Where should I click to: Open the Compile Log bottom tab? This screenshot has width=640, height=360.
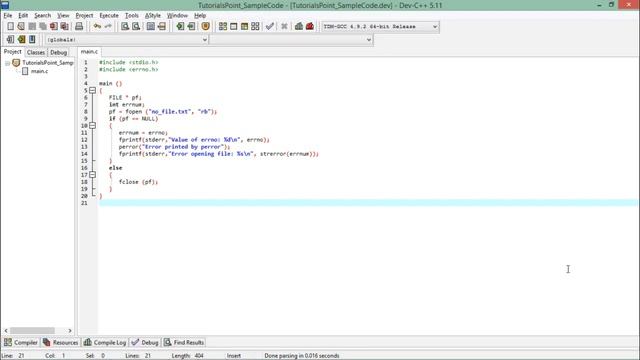(x=105, y=342)
